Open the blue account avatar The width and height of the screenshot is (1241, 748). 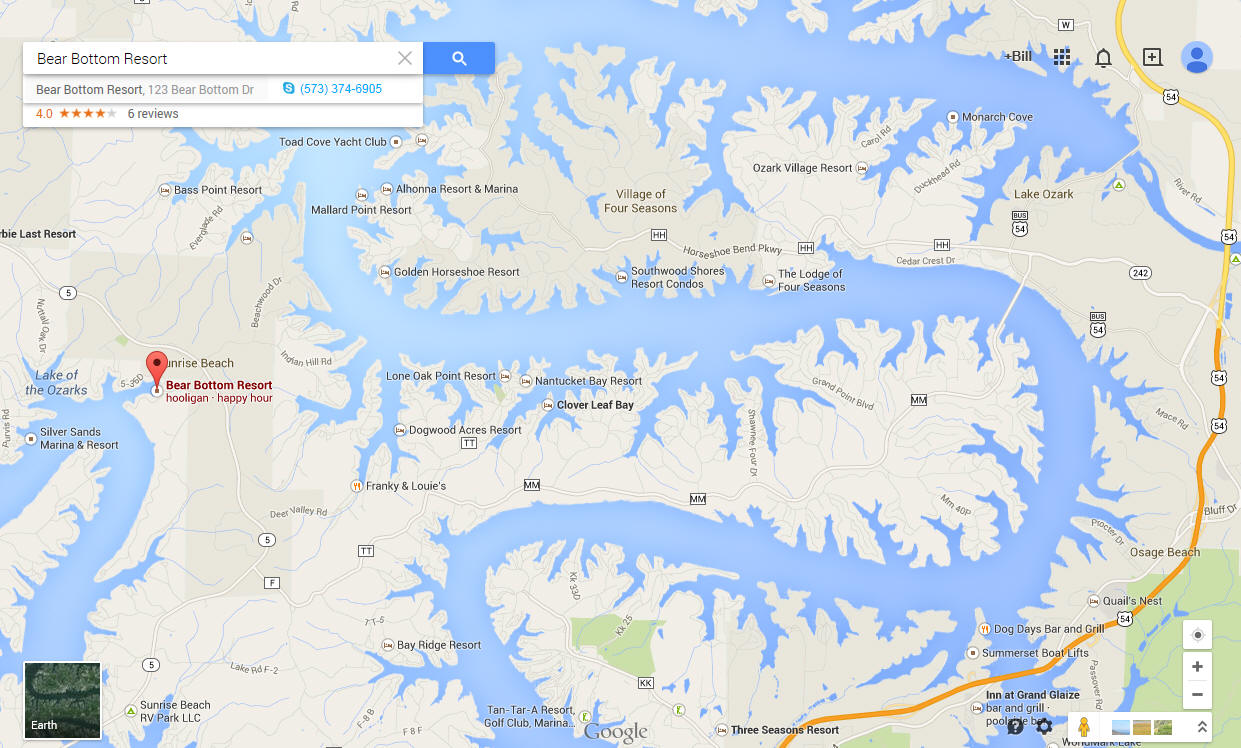click(x=1197, y=57)
